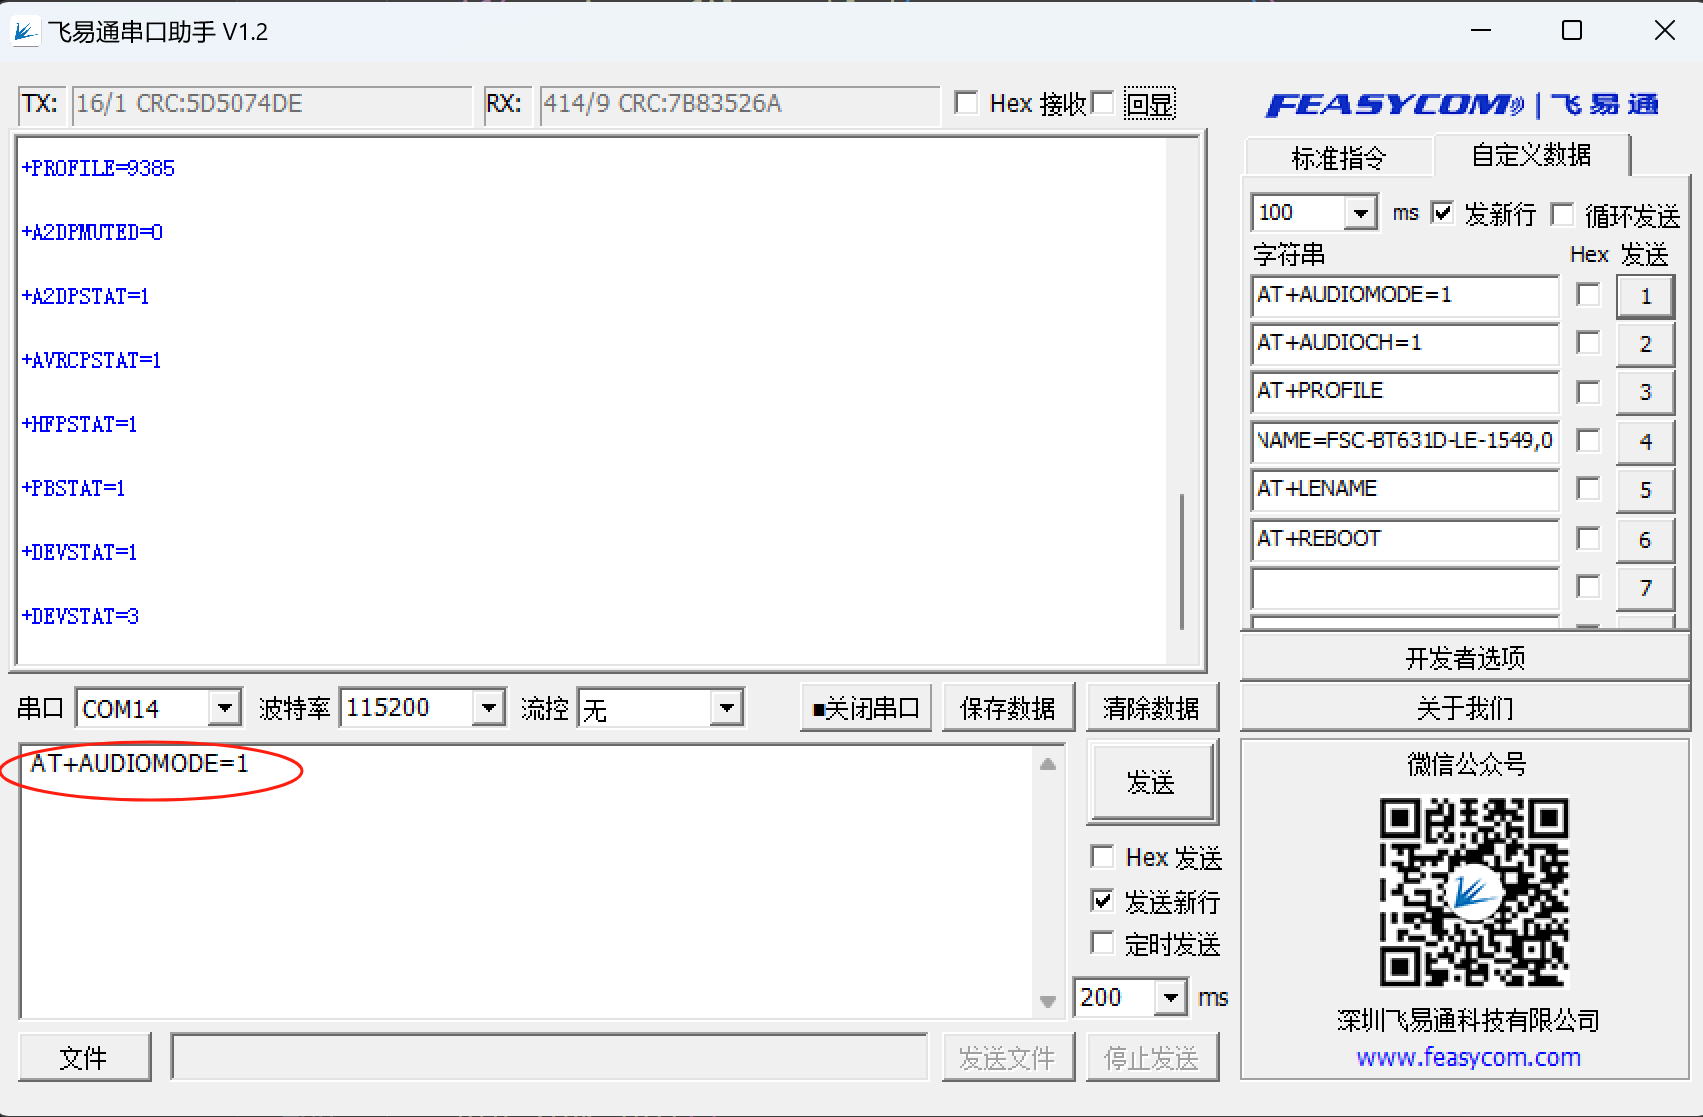Check the Hex box beside AT+REBOOT

(1586, 538)
